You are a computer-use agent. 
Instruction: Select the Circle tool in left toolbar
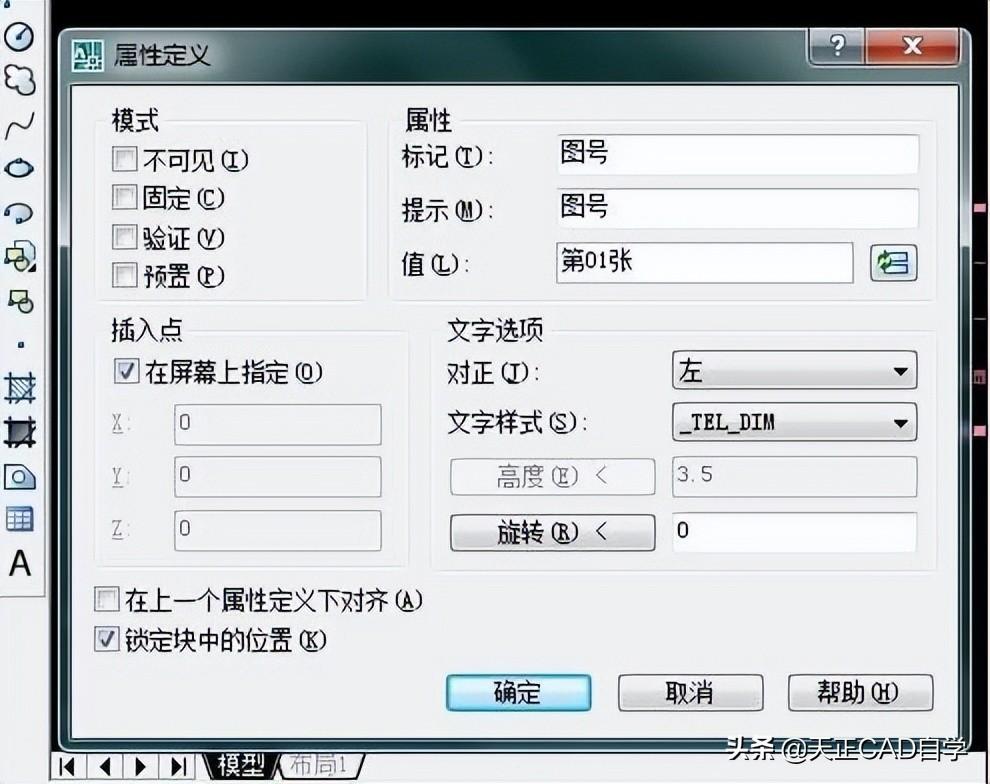pyautogui.click(x=19, y=37)
